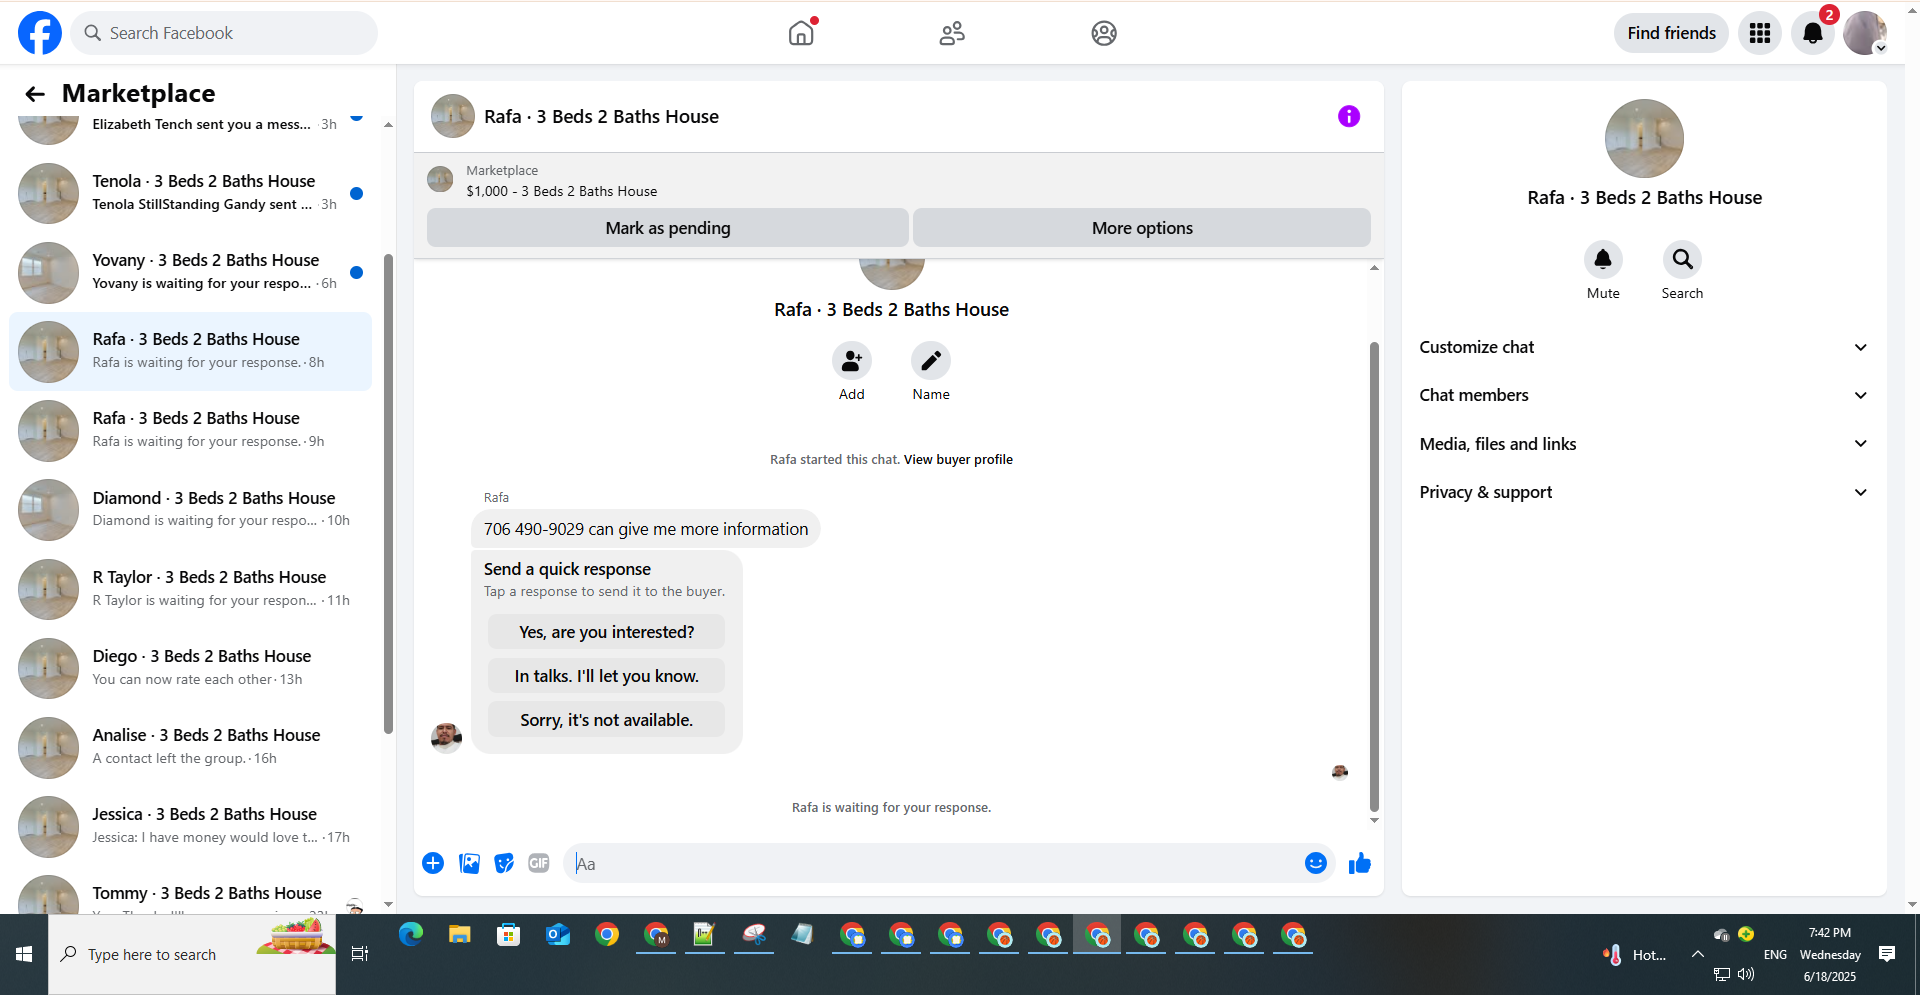
Task: Open the Facebook menu grid icon
Action: click(1760, 33)
